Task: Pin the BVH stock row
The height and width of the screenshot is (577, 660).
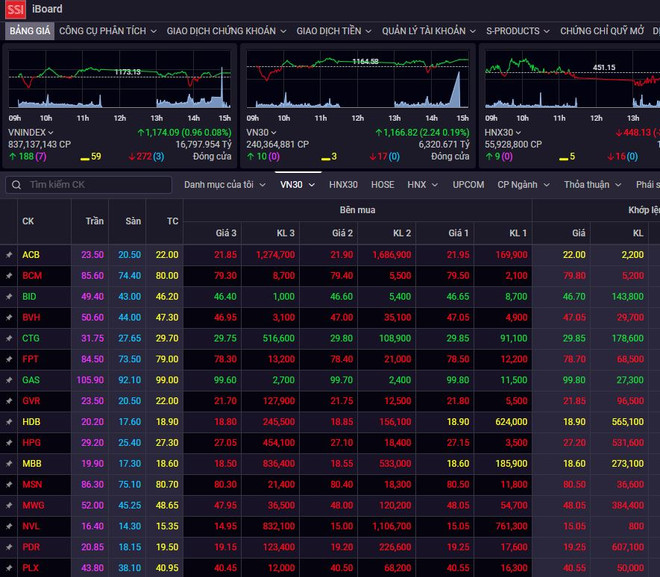Action: pyautogui.click(x=9, y=317)
